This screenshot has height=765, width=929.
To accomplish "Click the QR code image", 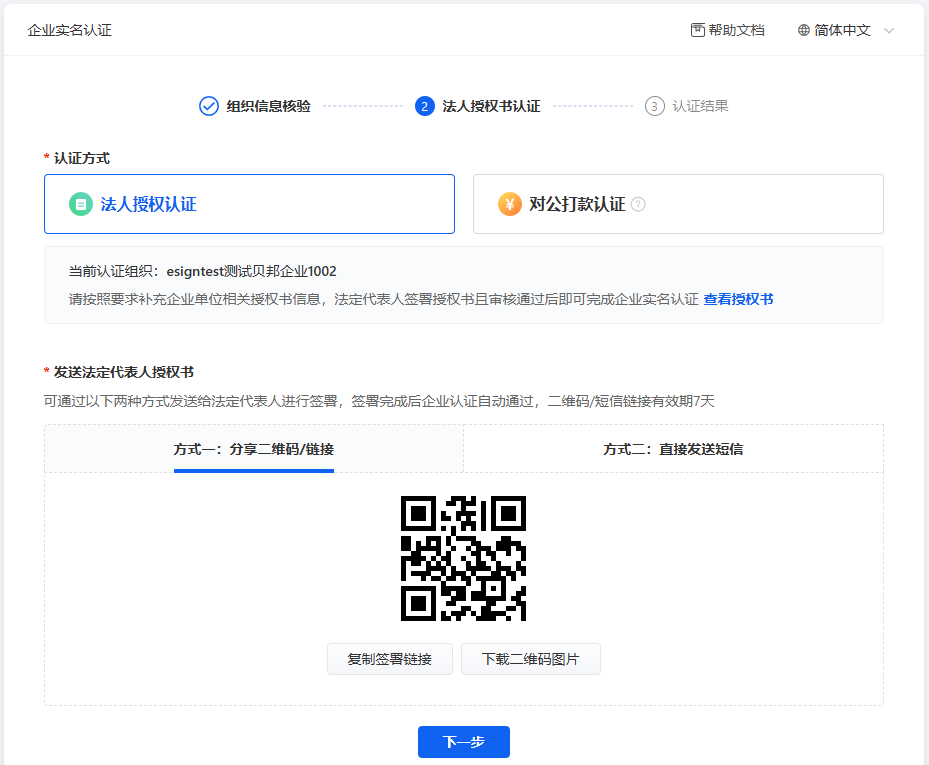I will [463, 558].
